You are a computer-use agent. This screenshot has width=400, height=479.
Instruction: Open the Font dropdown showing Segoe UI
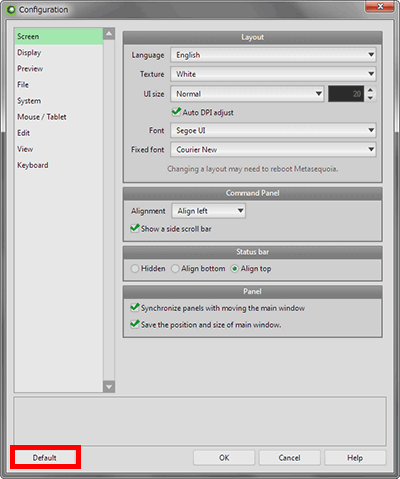coord(273,130)
